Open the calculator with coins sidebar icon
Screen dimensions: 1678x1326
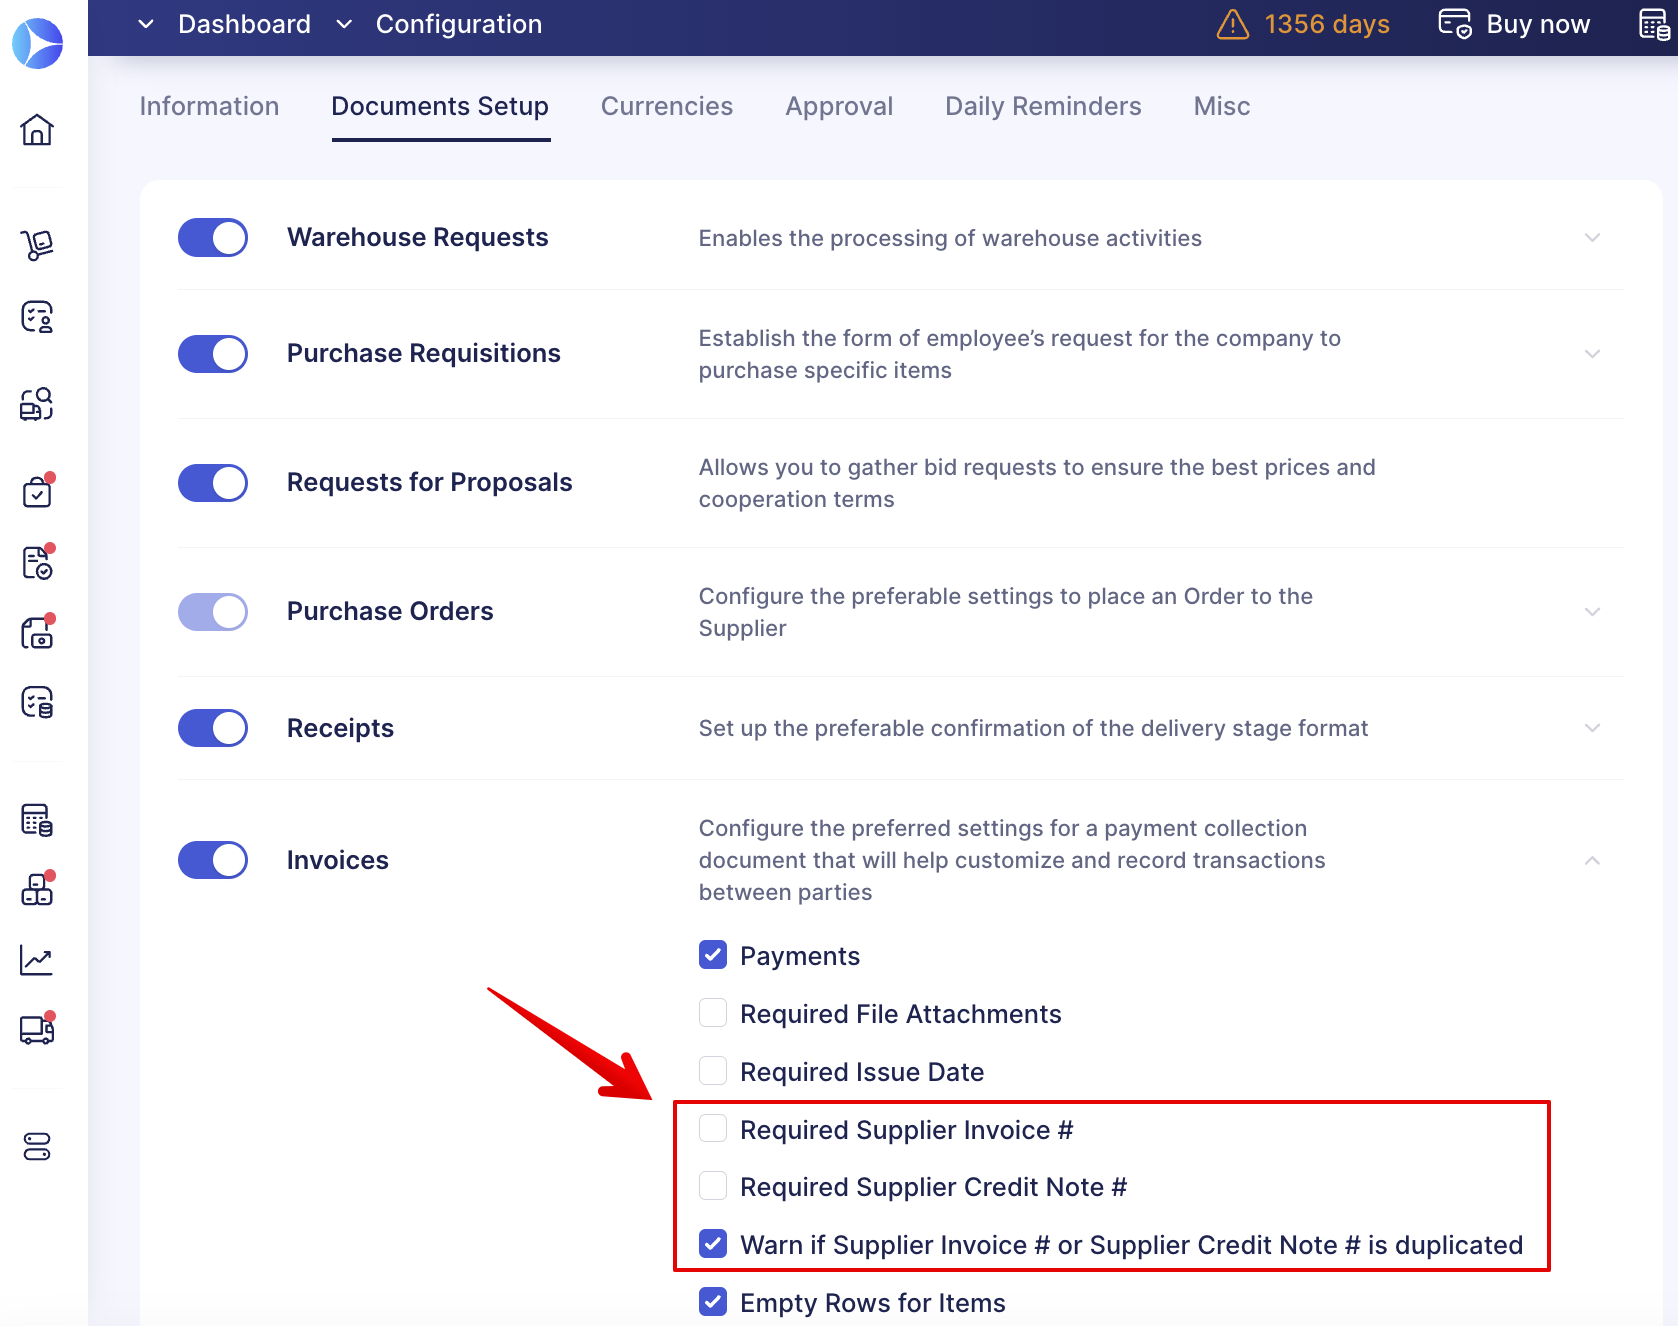tap(37, 820)
